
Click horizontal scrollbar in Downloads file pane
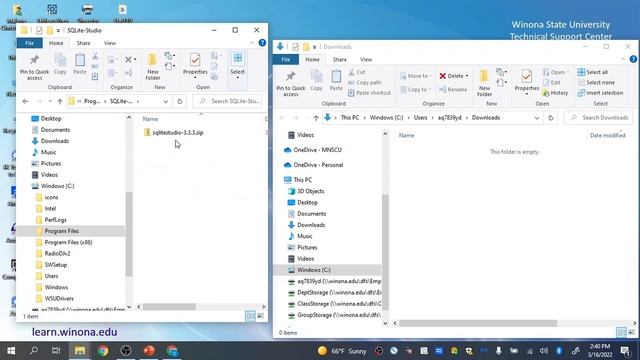click(478, 323)
